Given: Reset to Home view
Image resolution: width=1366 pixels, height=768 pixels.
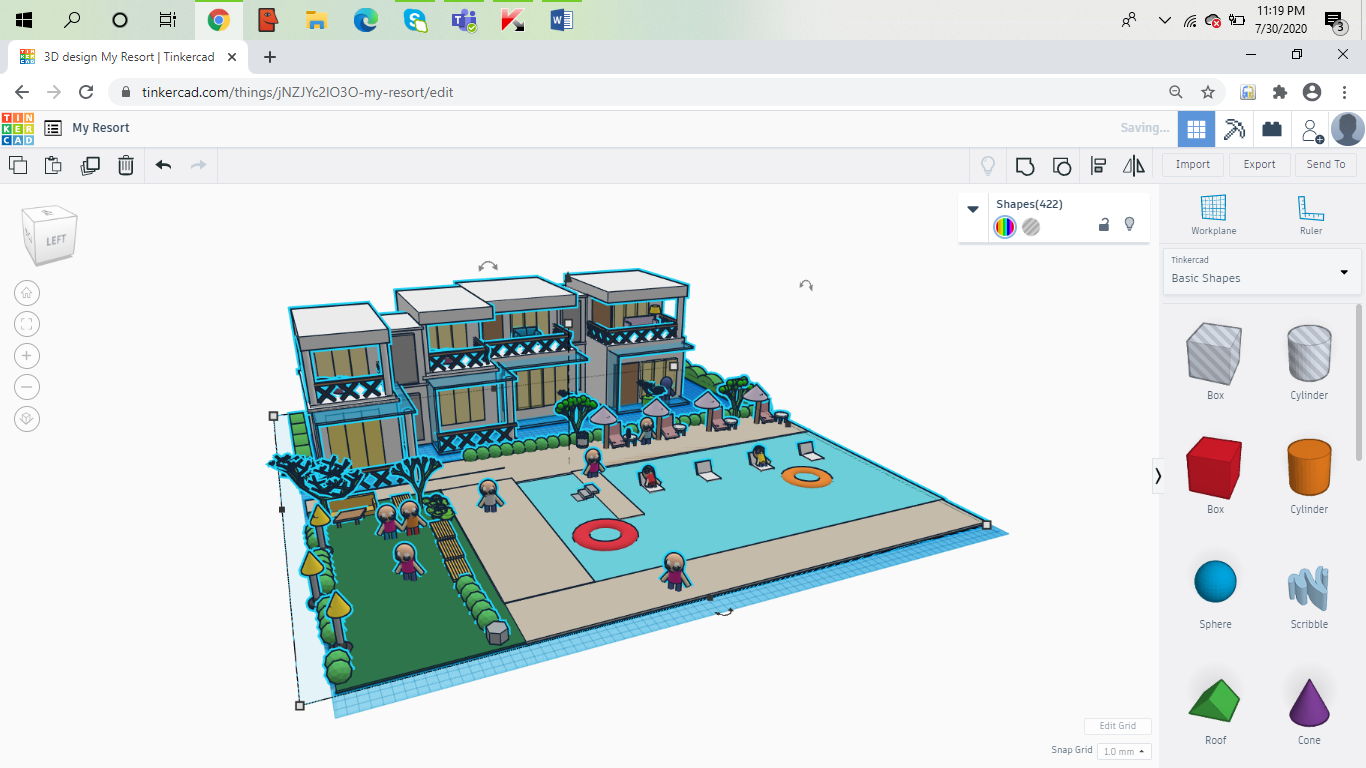Looking at the screenshot, I should tap(27, 292).
